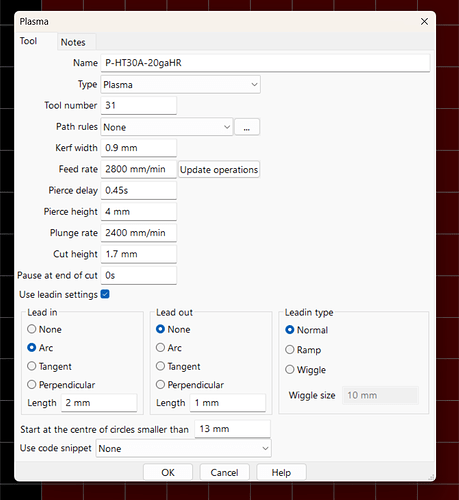Image resolution: width=459 pixels, height=500 pixels.
Task: Select Wiggle leadin type
Action: point(290,369)
